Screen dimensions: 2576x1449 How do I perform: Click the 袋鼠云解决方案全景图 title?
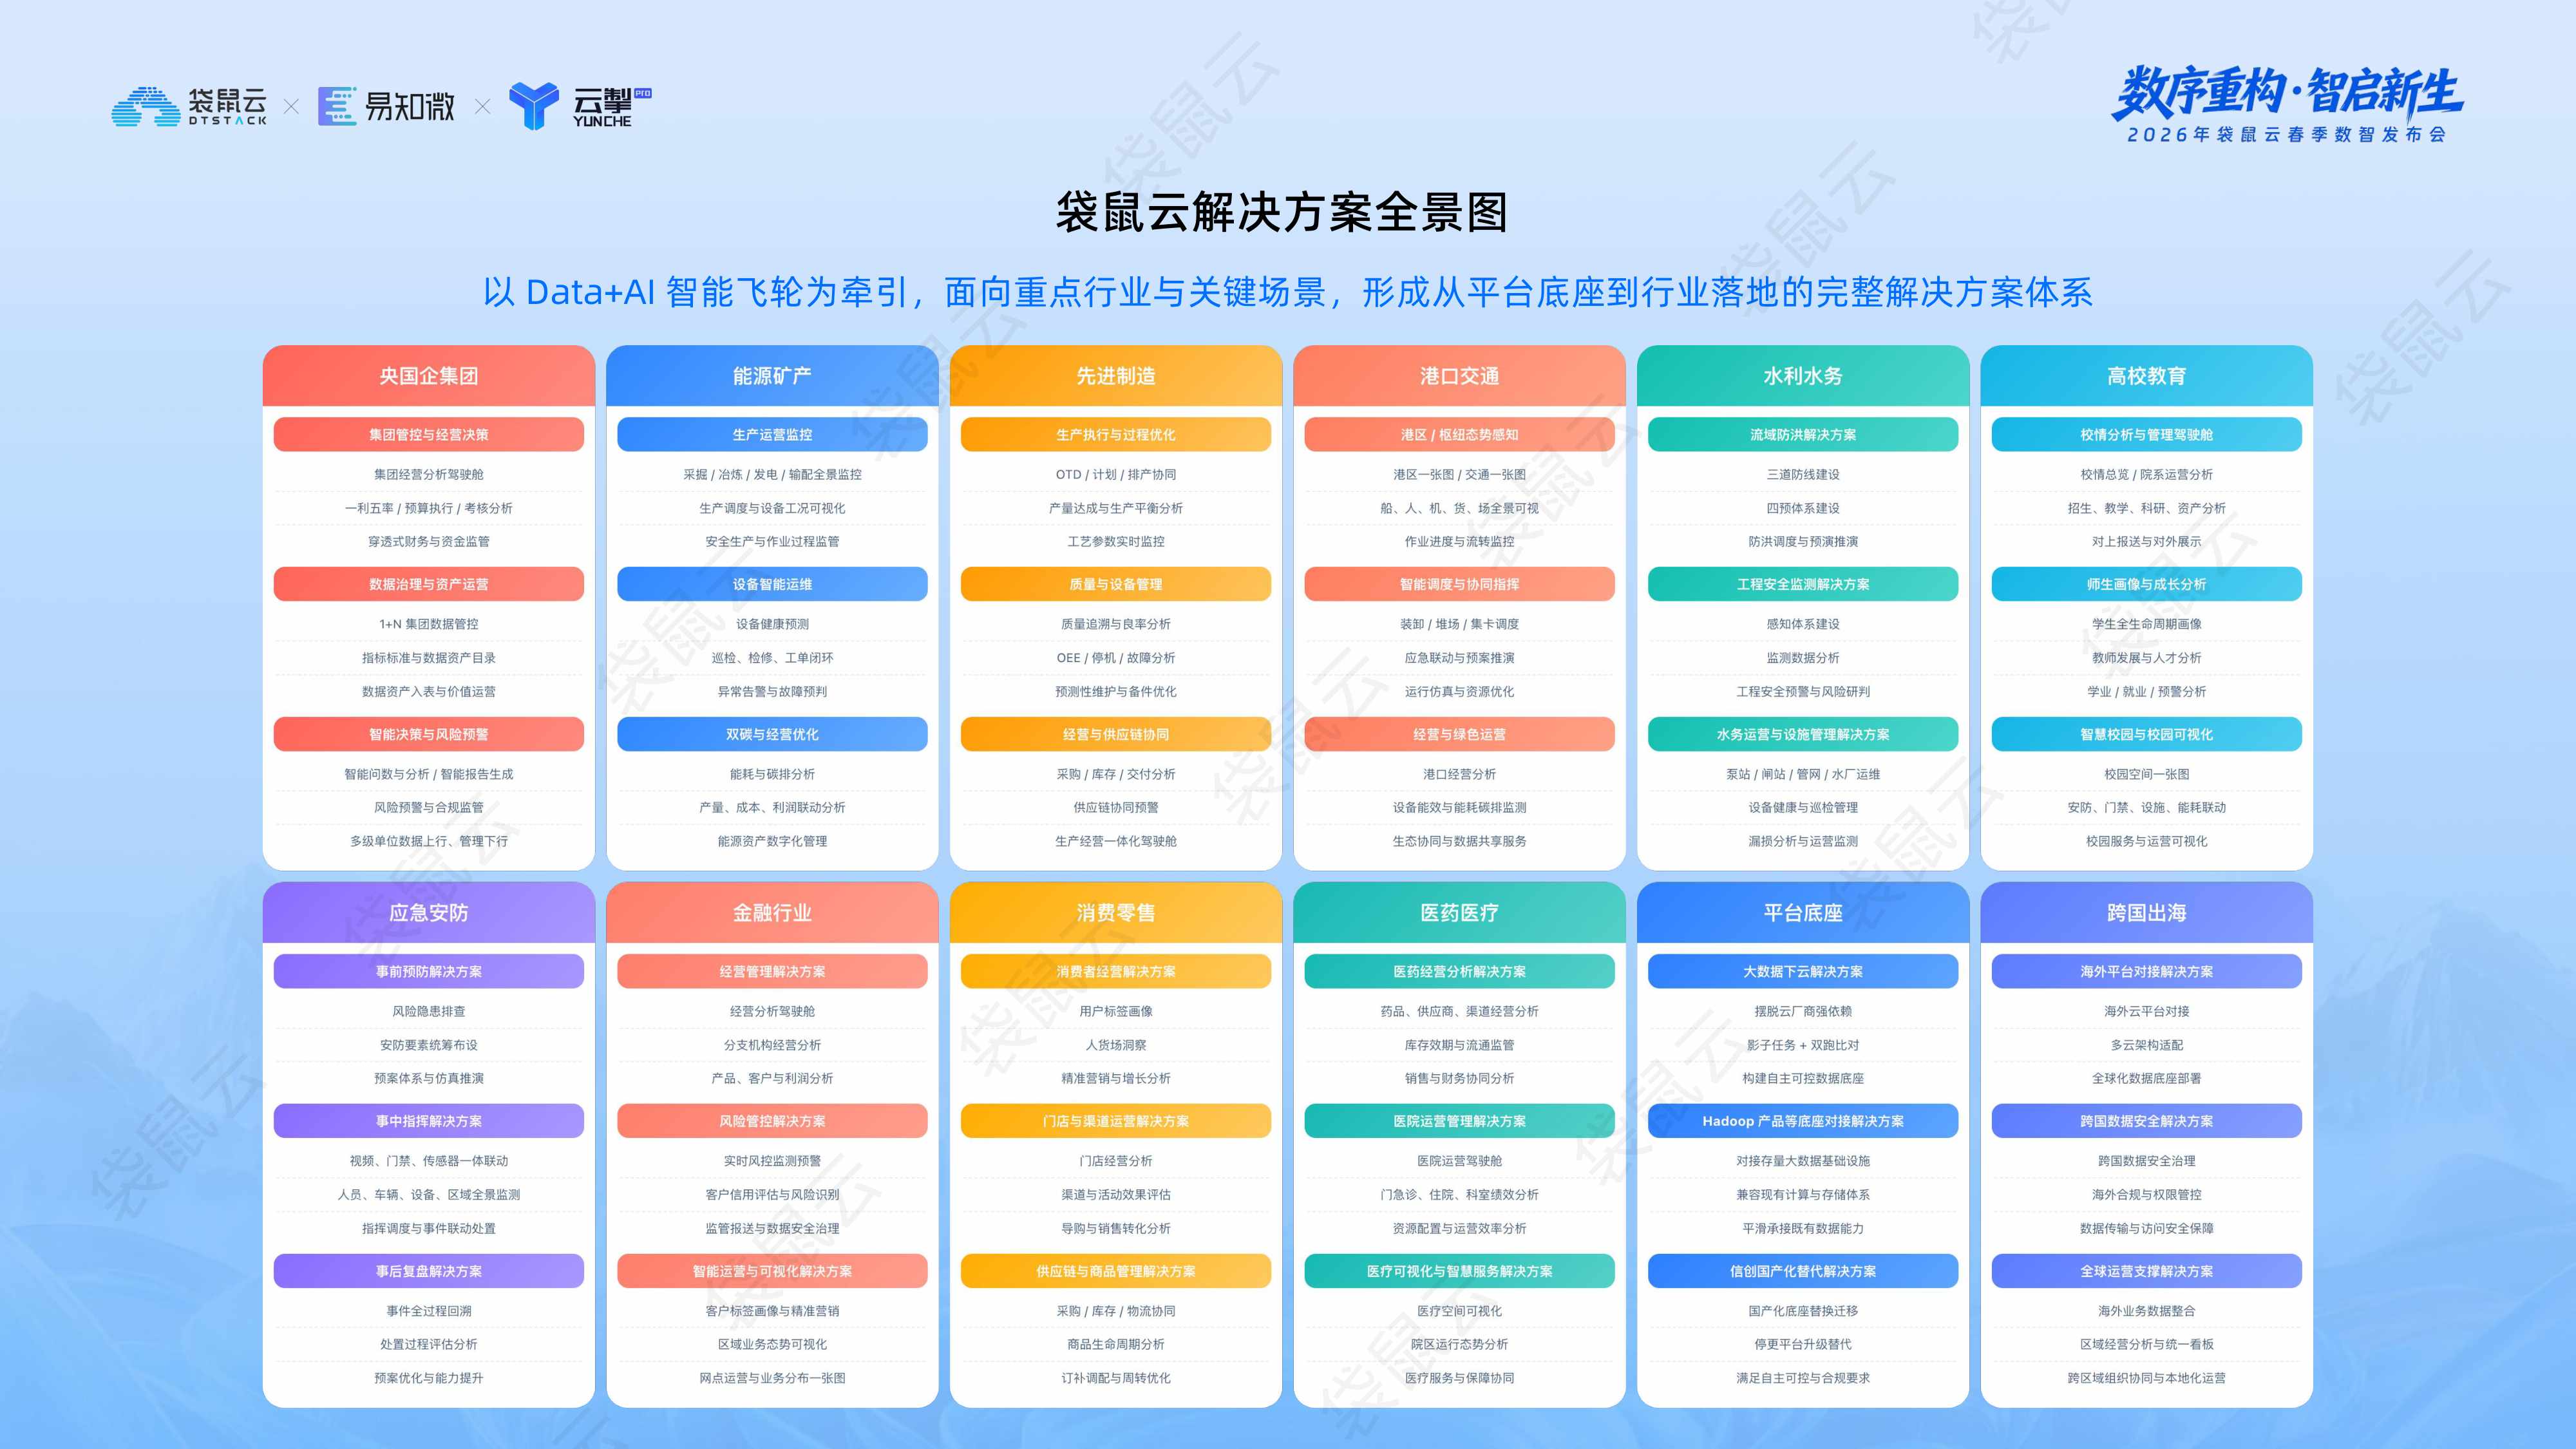1282,213
